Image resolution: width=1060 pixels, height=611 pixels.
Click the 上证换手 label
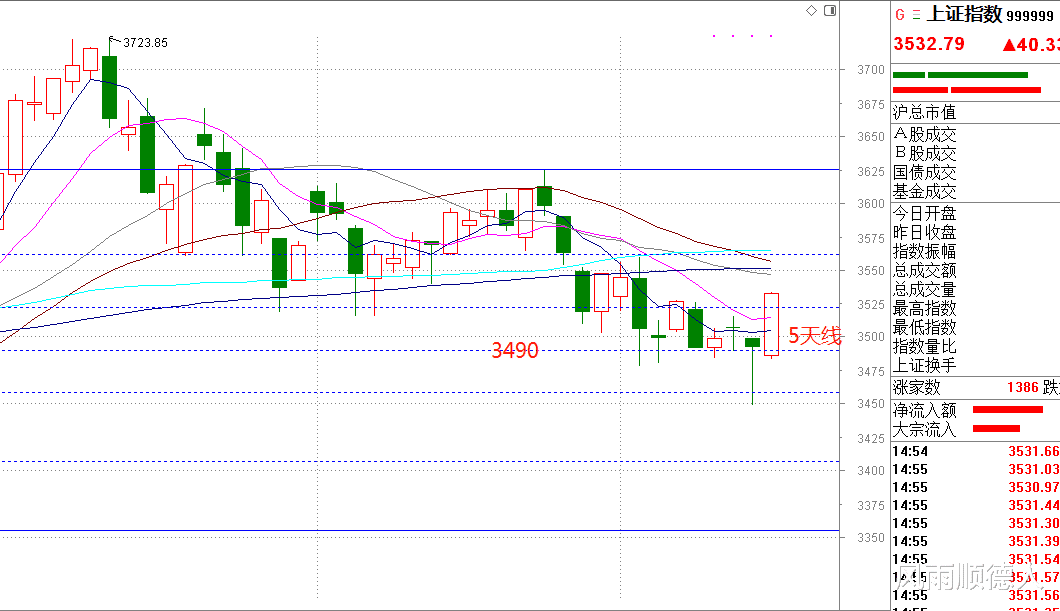click(x=924, y=365)
